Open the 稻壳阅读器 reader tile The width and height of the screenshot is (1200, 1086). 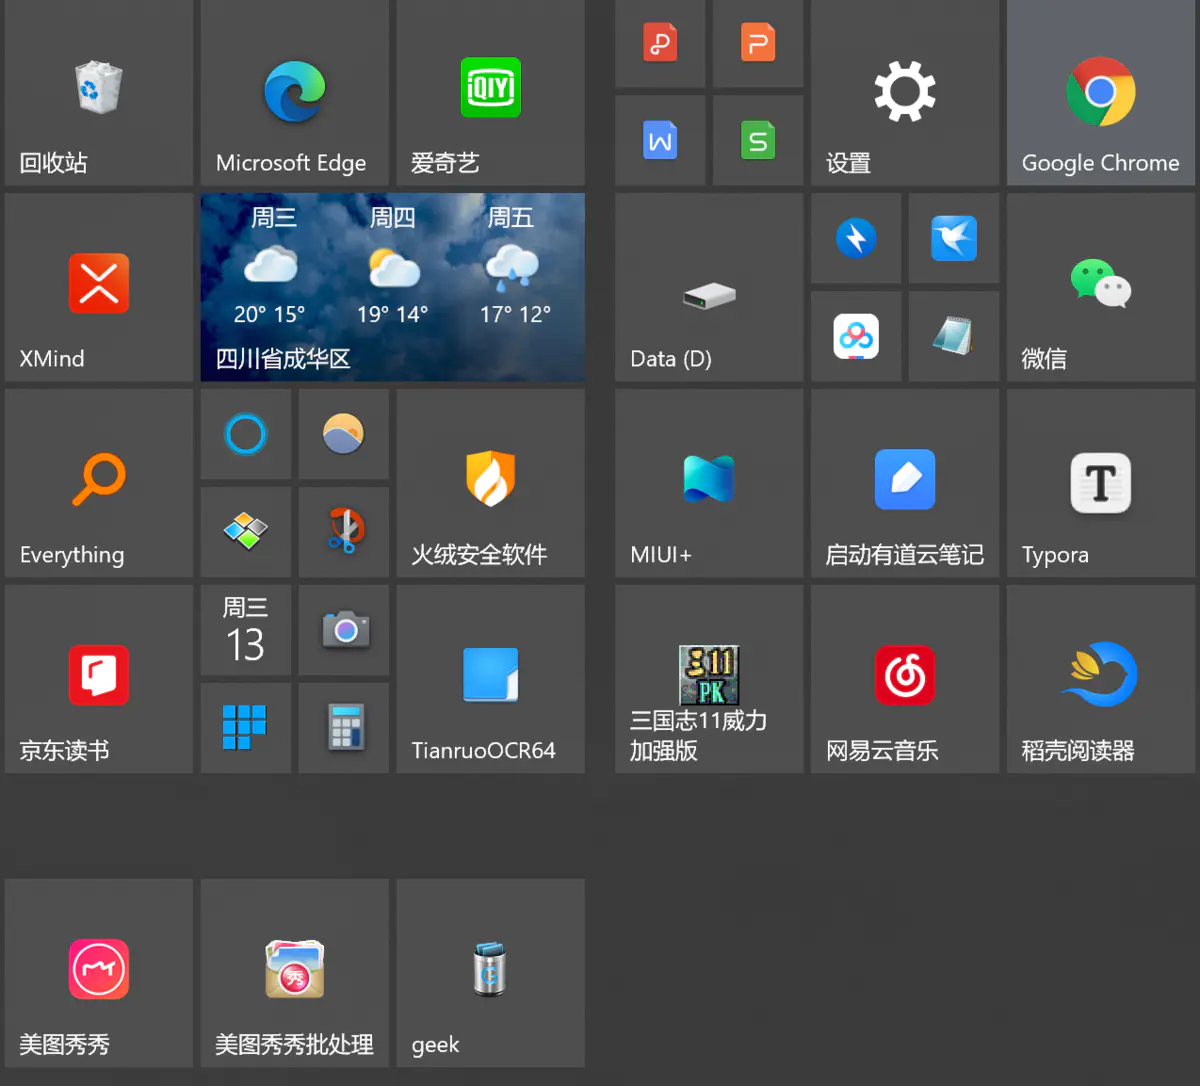1101,679
